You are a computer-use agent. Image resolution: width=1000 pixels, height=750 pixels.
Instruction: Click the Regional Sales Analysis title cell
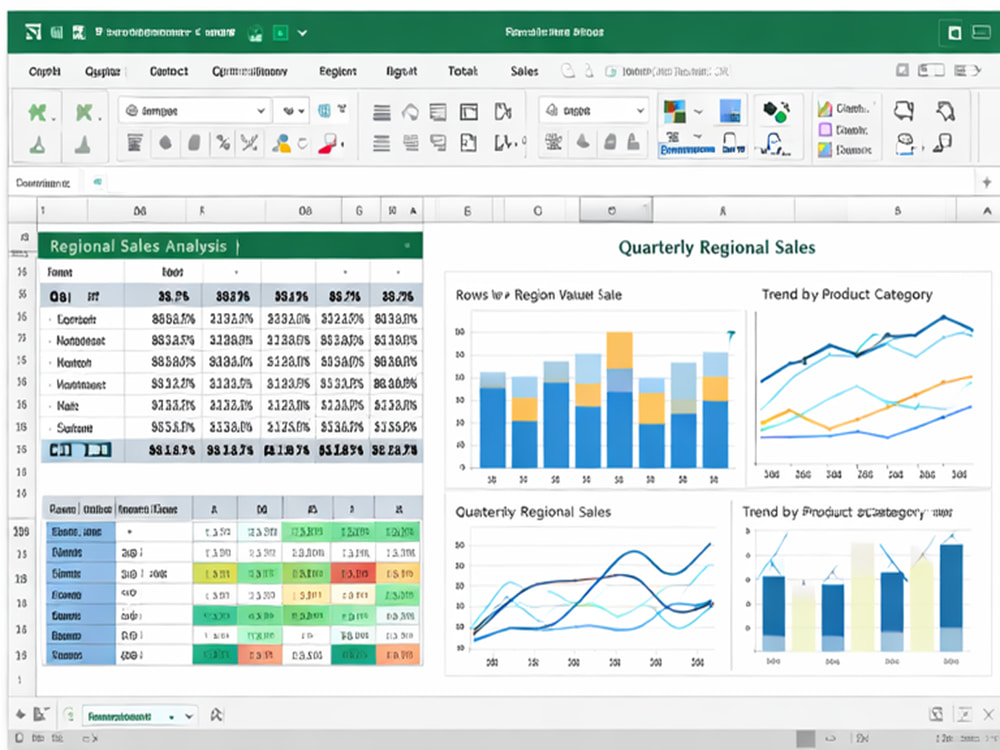tap(230, 246)
